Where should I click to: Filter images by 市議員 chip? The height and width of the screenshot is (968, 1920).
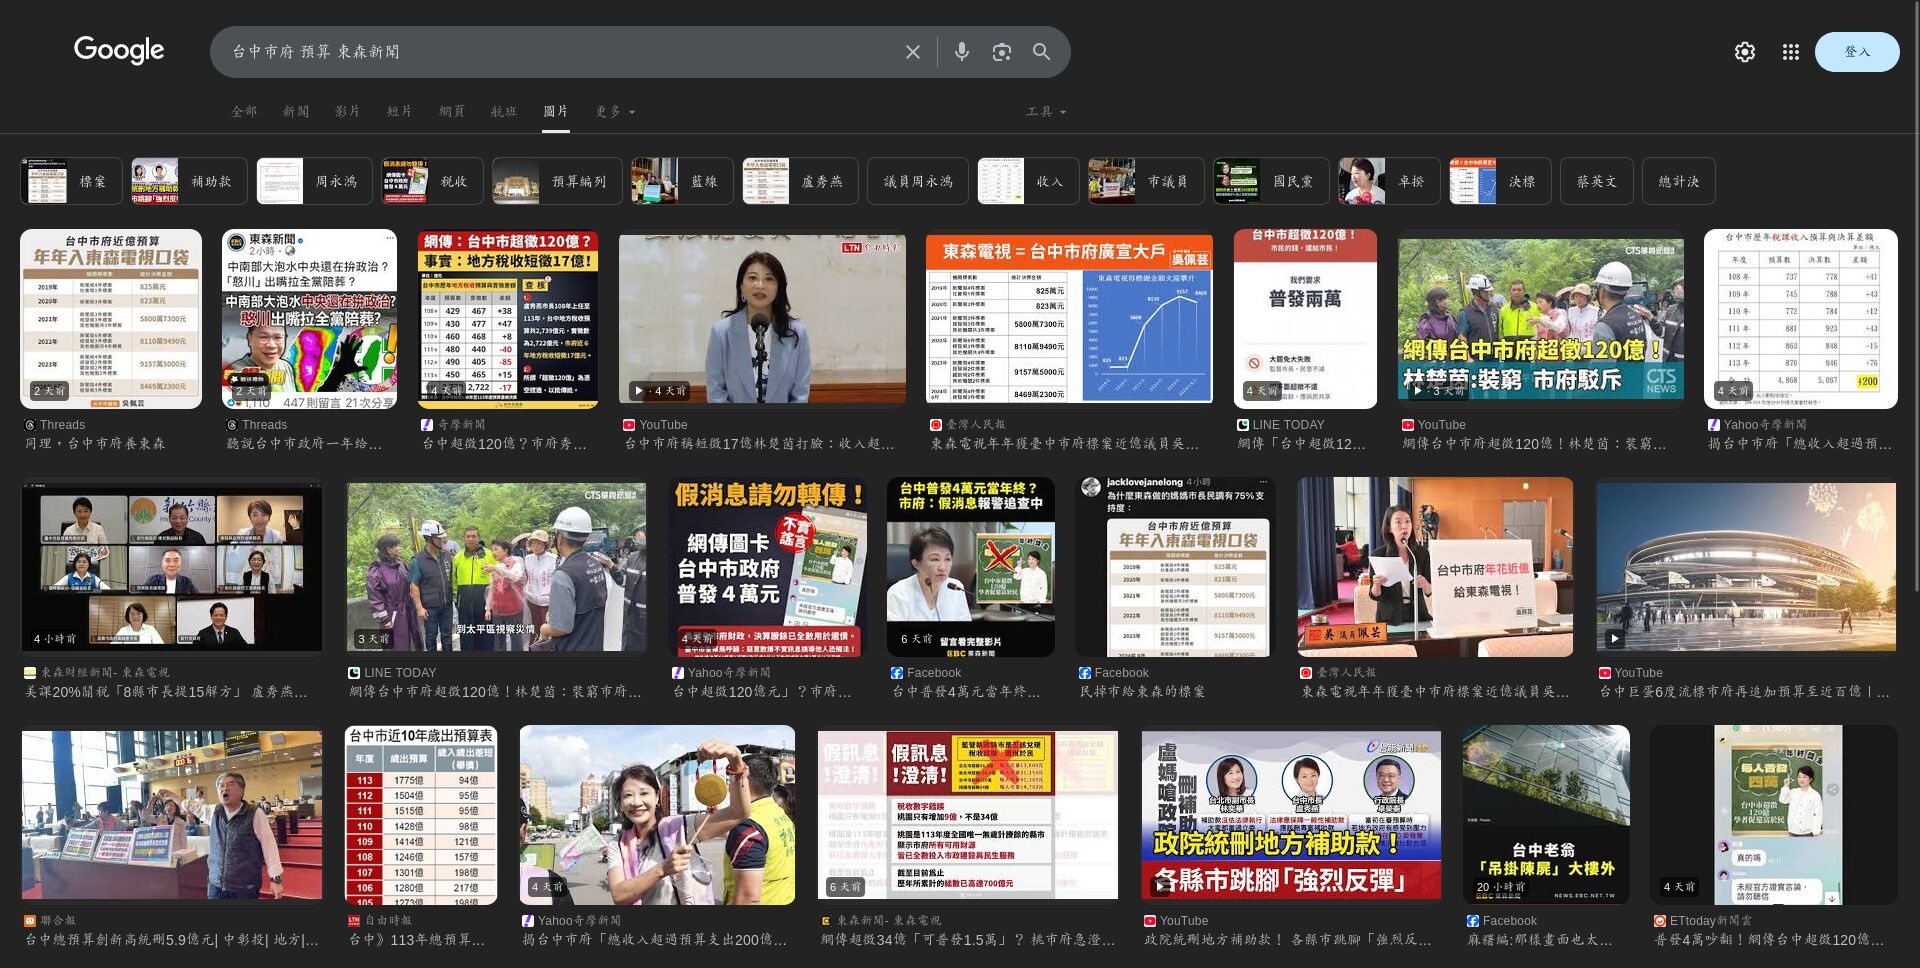(x=1146, y=181)
